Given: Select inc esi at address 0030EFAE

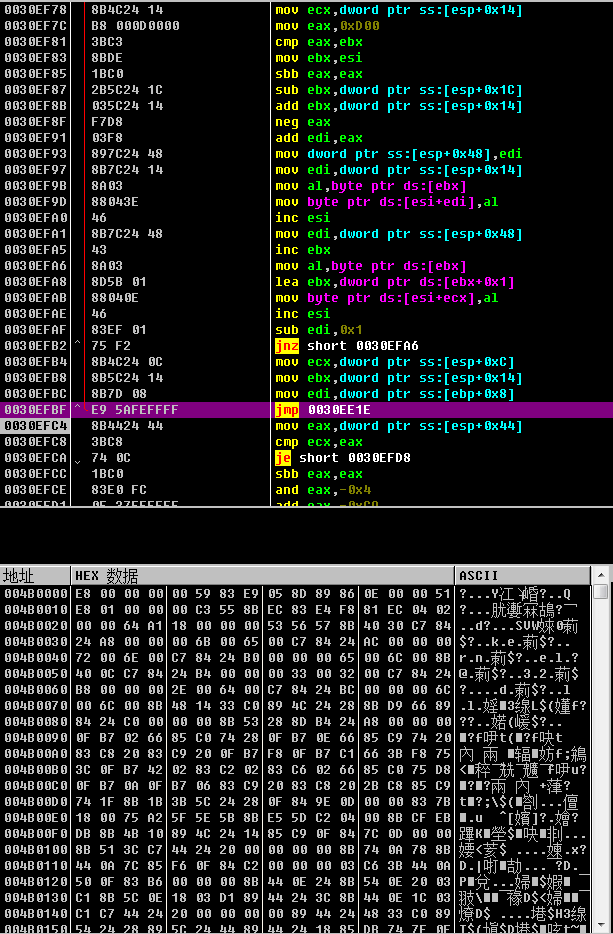Looking at the screenshot, I should 303,314.
